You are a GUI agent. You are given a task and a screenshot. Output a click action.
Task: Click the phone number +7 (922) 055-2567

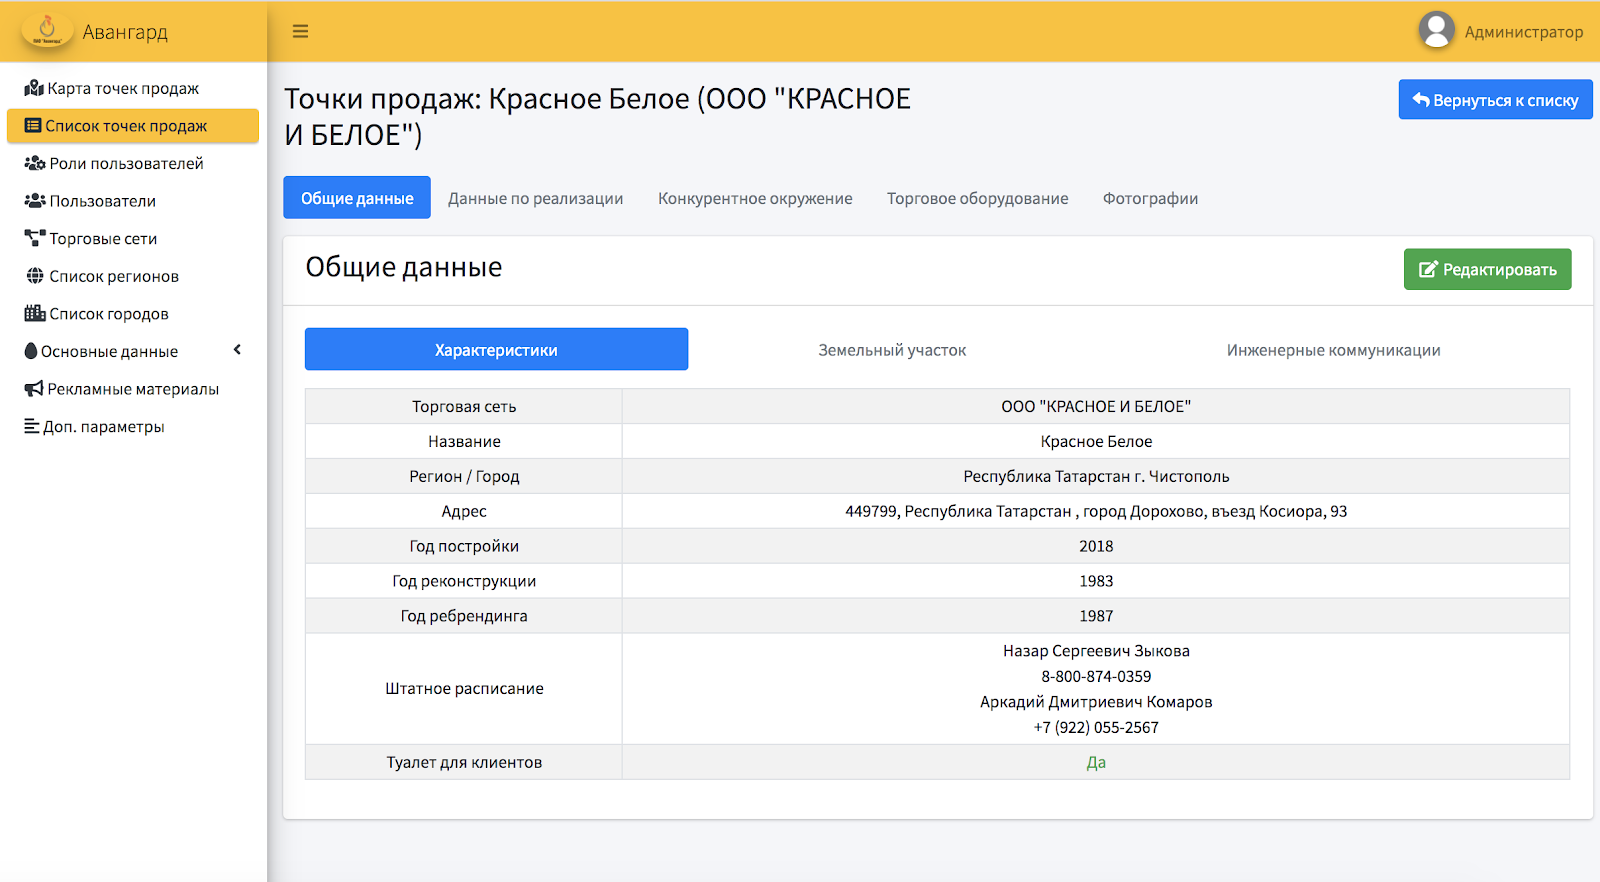pos(1096,728)
